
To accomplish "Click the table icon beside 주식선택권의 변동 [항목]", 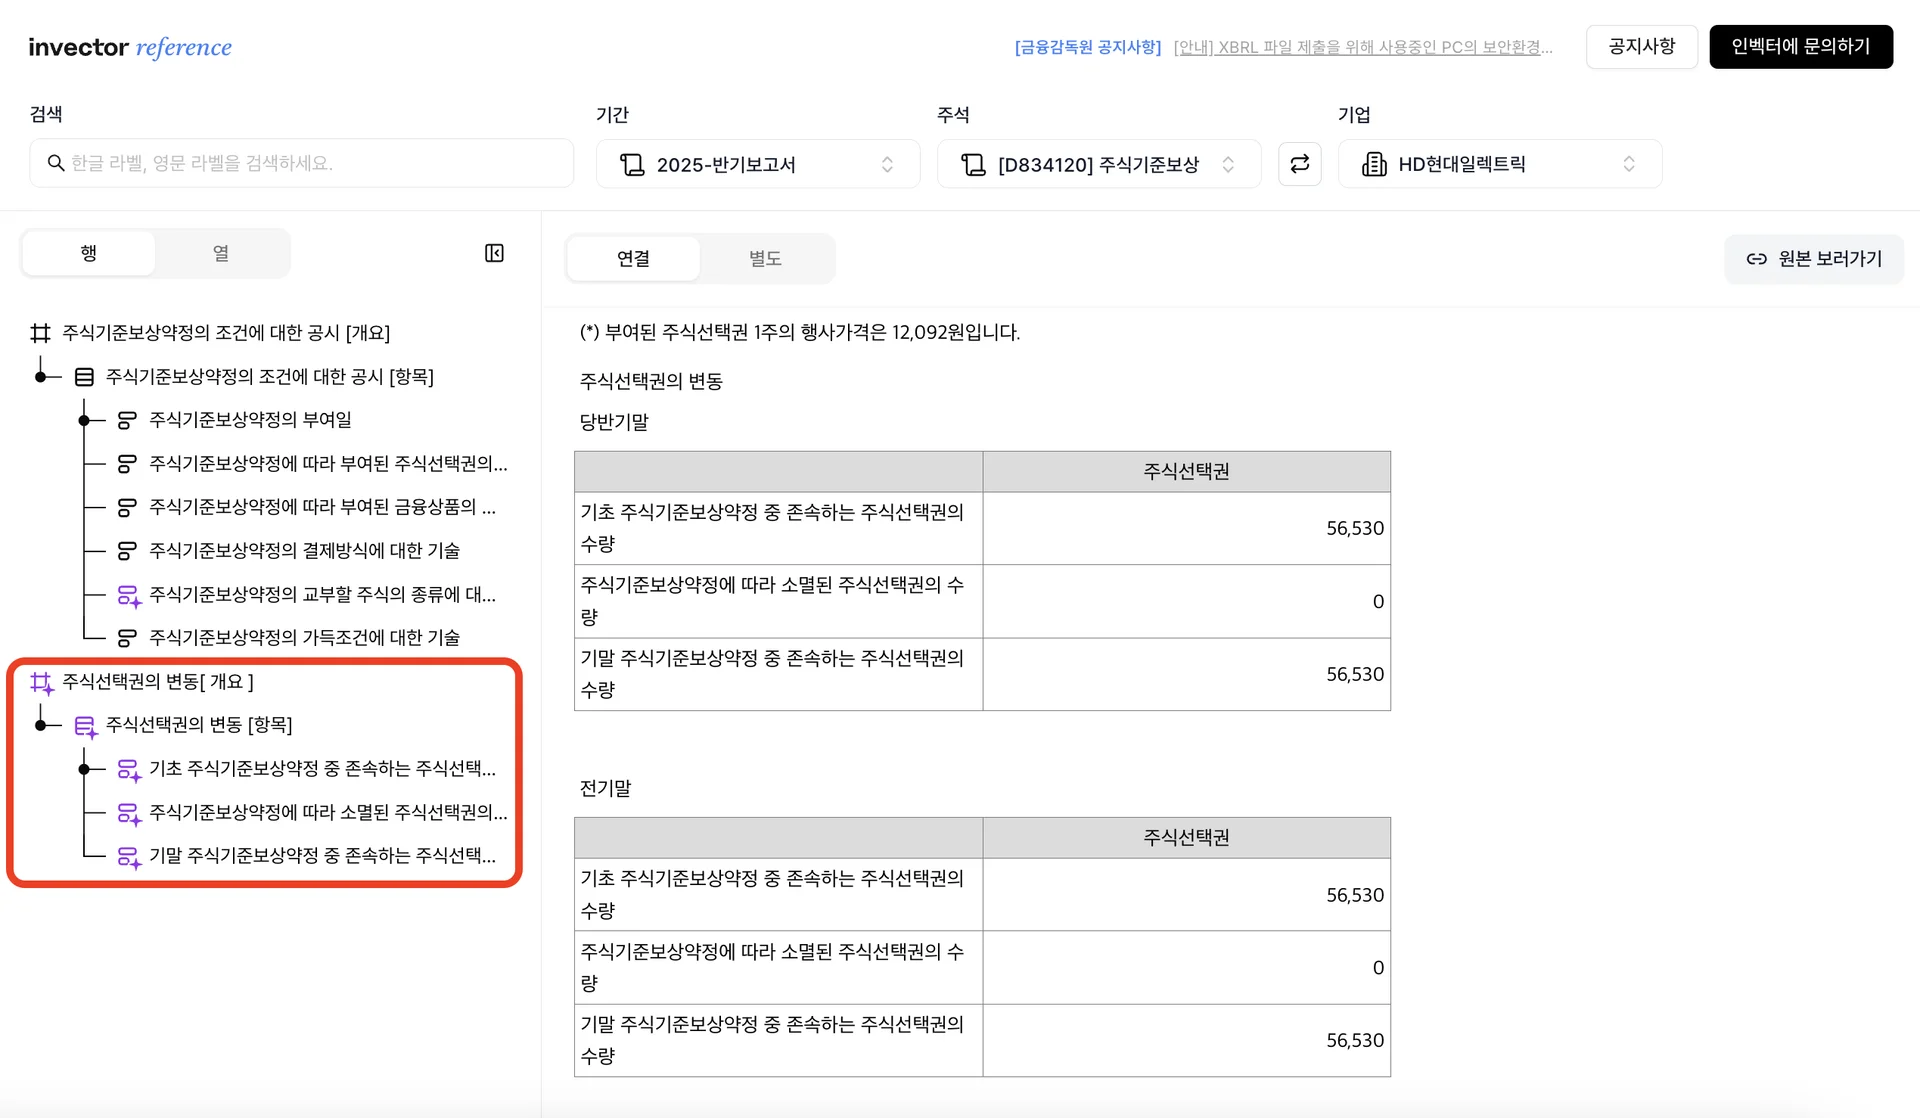I will pyautogui.click(x=85, y=726).
